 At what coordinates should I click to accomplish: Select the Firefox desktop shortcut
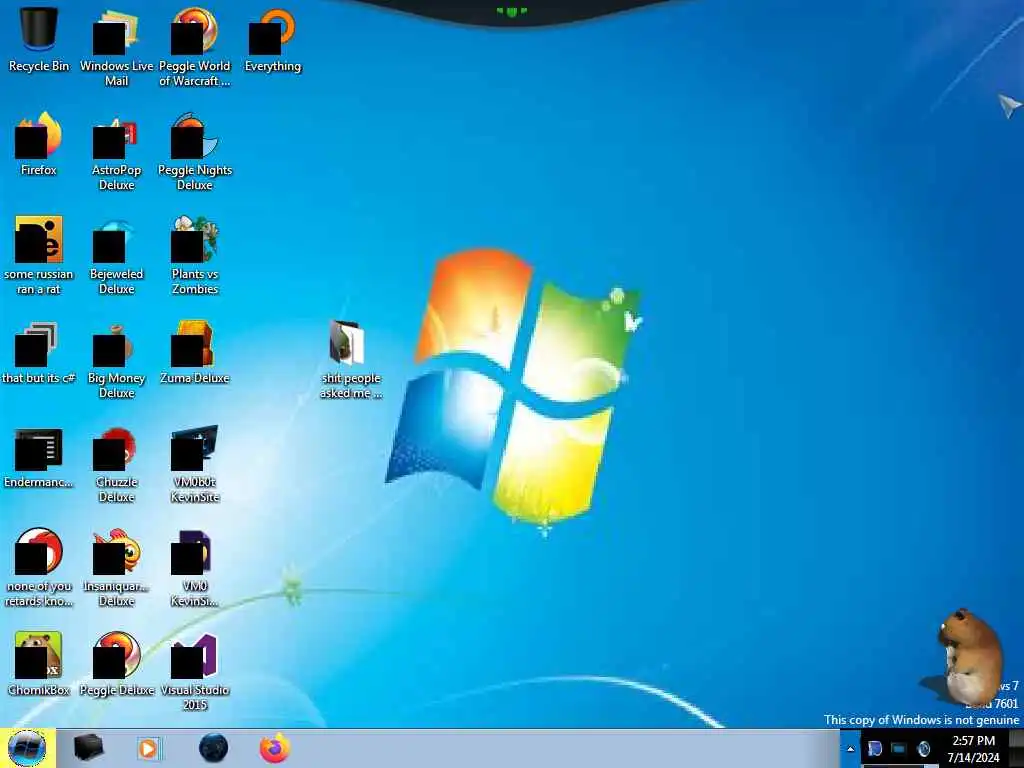39,144
